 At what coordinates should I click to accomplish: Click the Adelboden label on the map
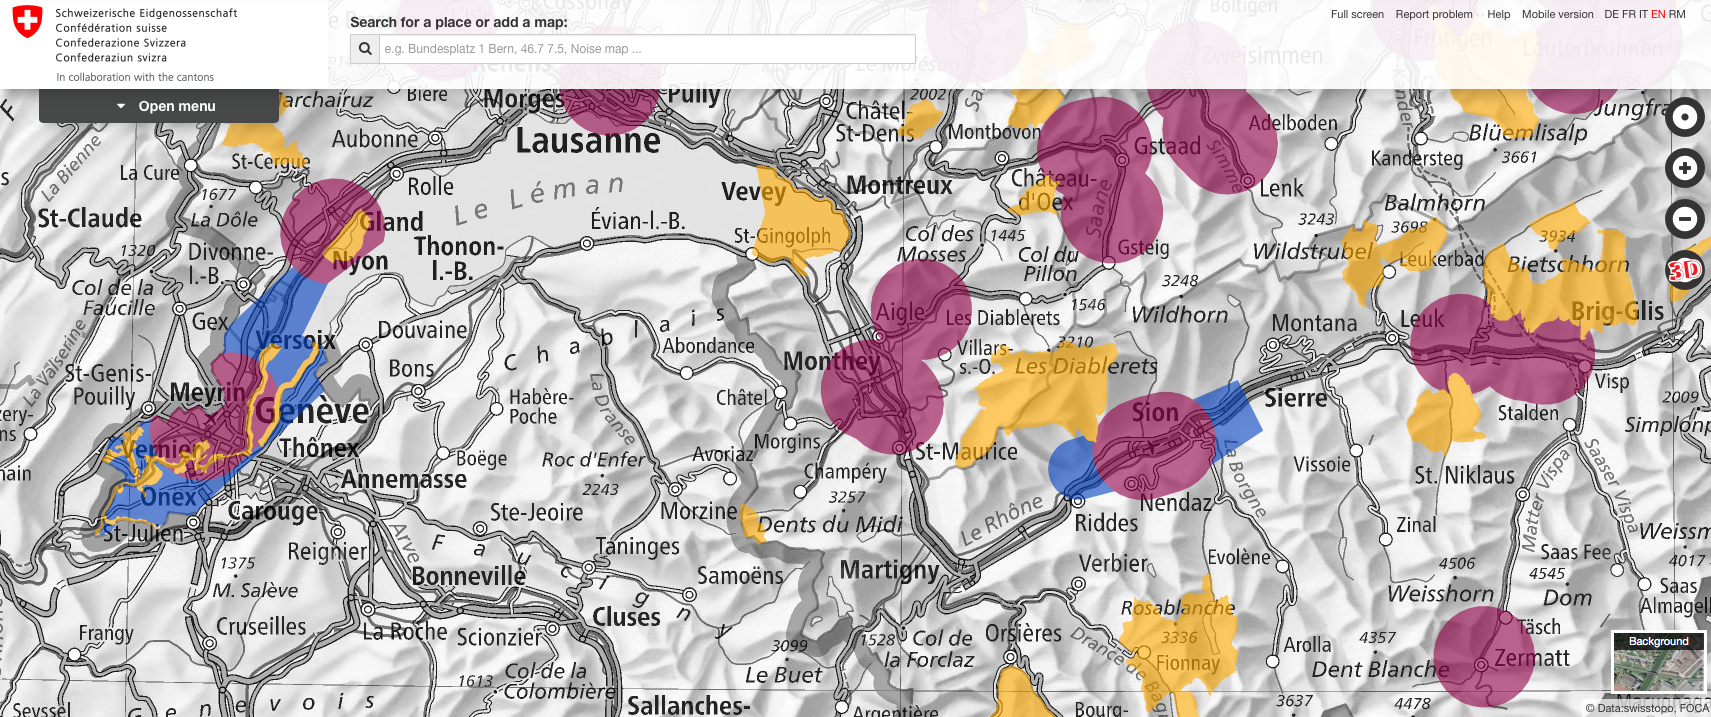pyautogui.click(x=1293, y=123)
